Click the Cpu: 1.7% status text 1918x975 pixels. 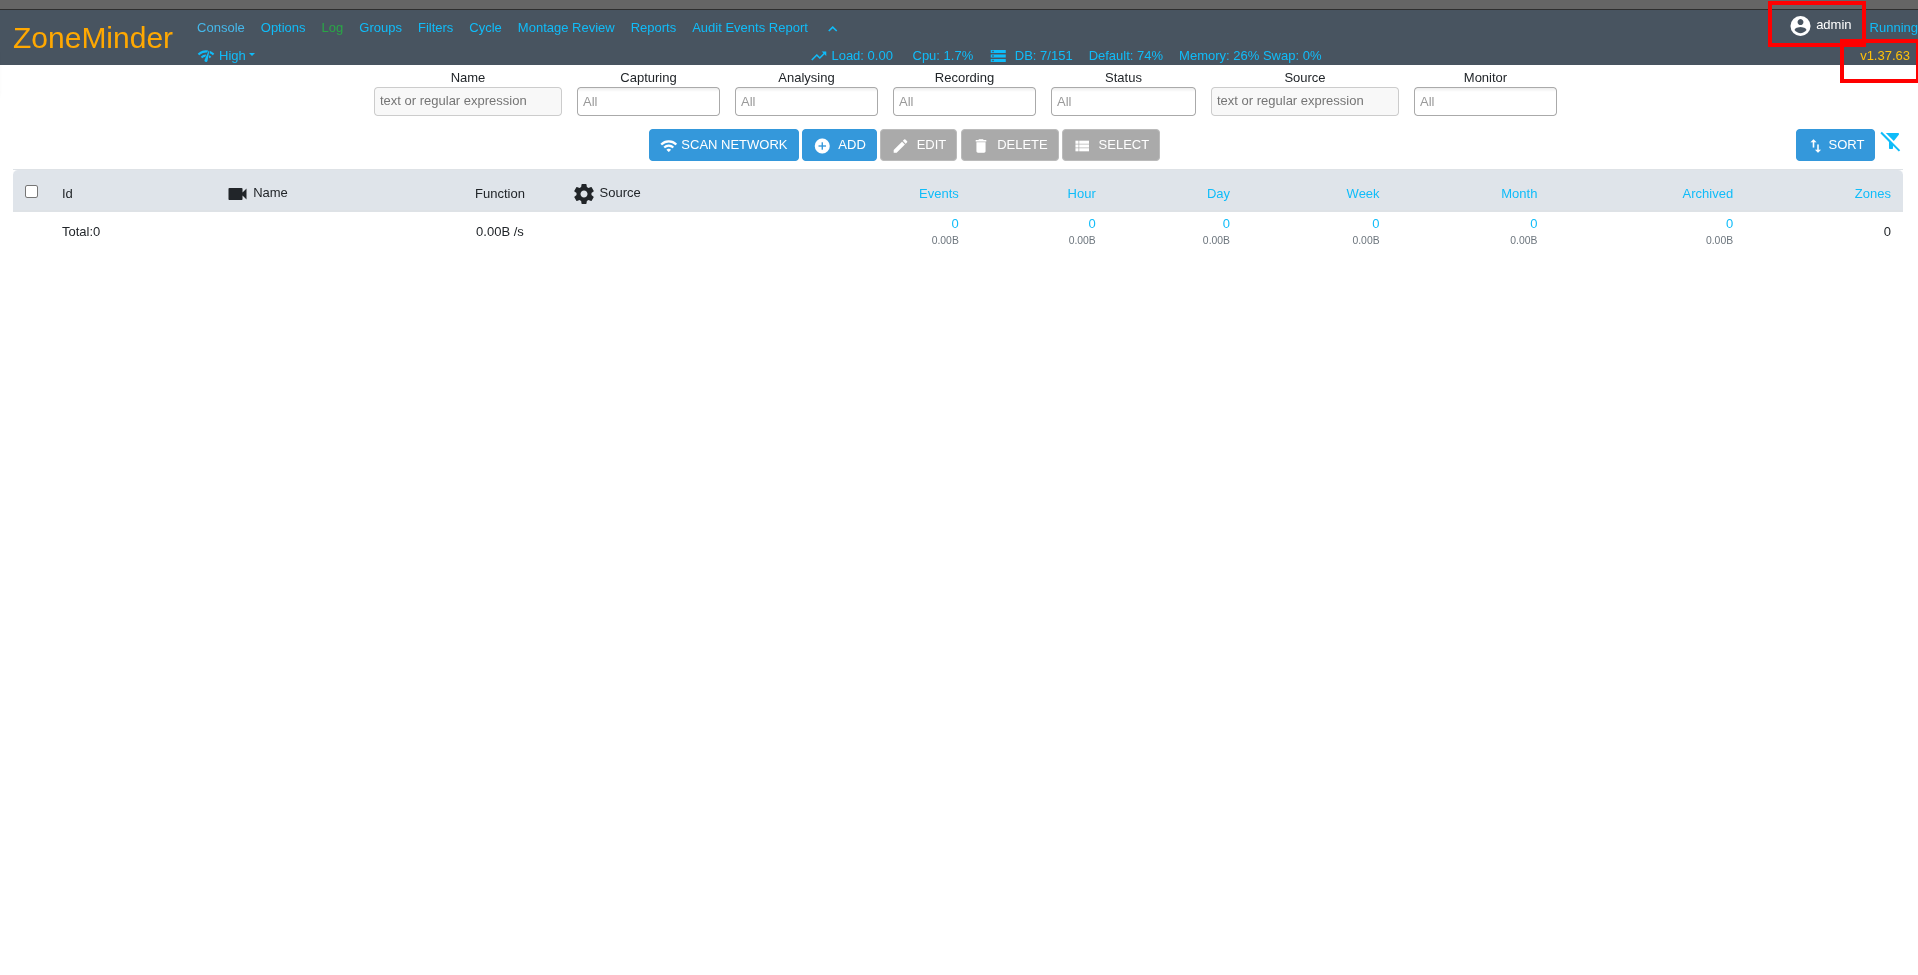tap(942, 56)
